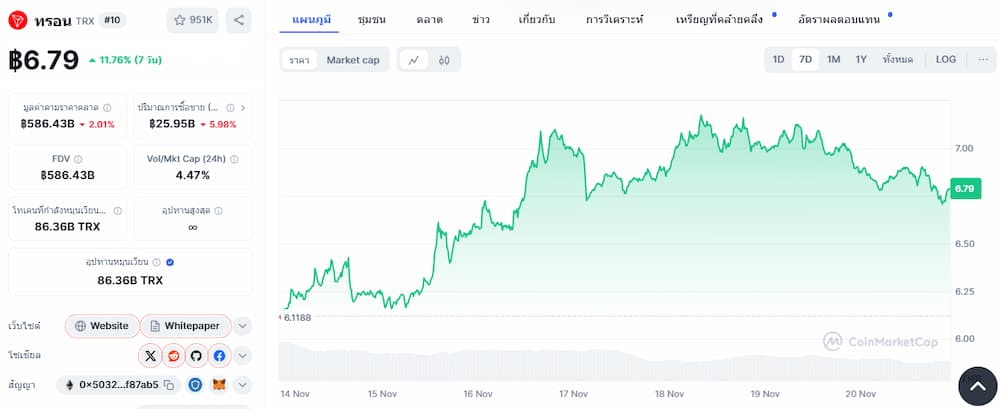The image size is (1000, 409).
Task: Switch to candlestick chart icon
Action: point(444,60)
